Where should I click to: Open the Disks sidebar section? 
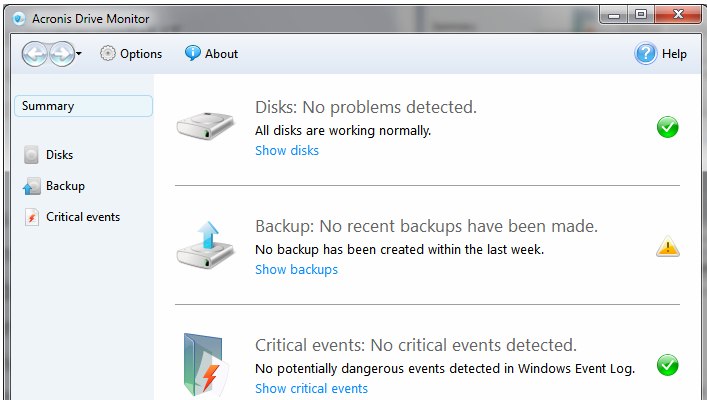pyautogui.click(x=59, y=155)
